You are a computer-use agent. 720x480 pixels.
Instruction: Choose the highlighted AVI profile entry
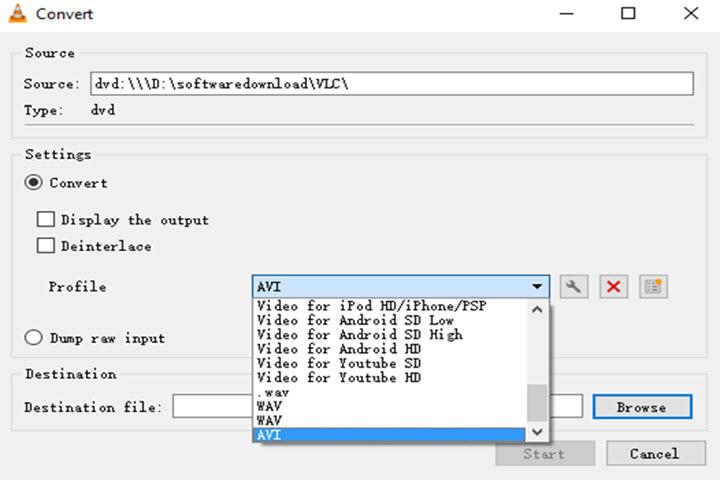click(x=388, y=435)
